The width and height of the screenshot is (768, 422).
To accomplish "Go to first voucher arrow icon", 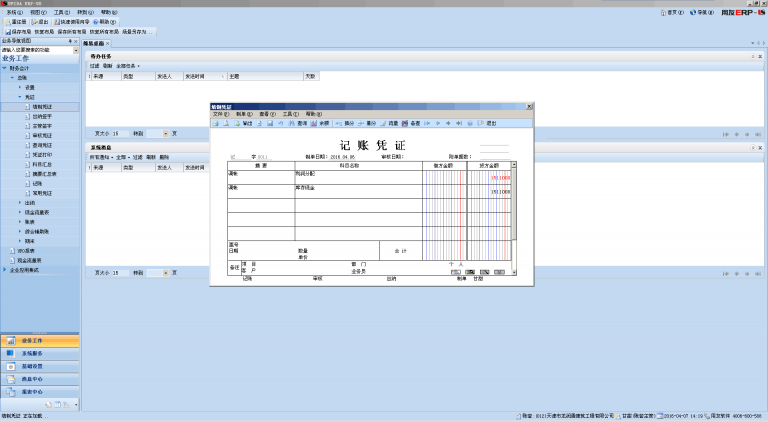I will coord(427,123).
